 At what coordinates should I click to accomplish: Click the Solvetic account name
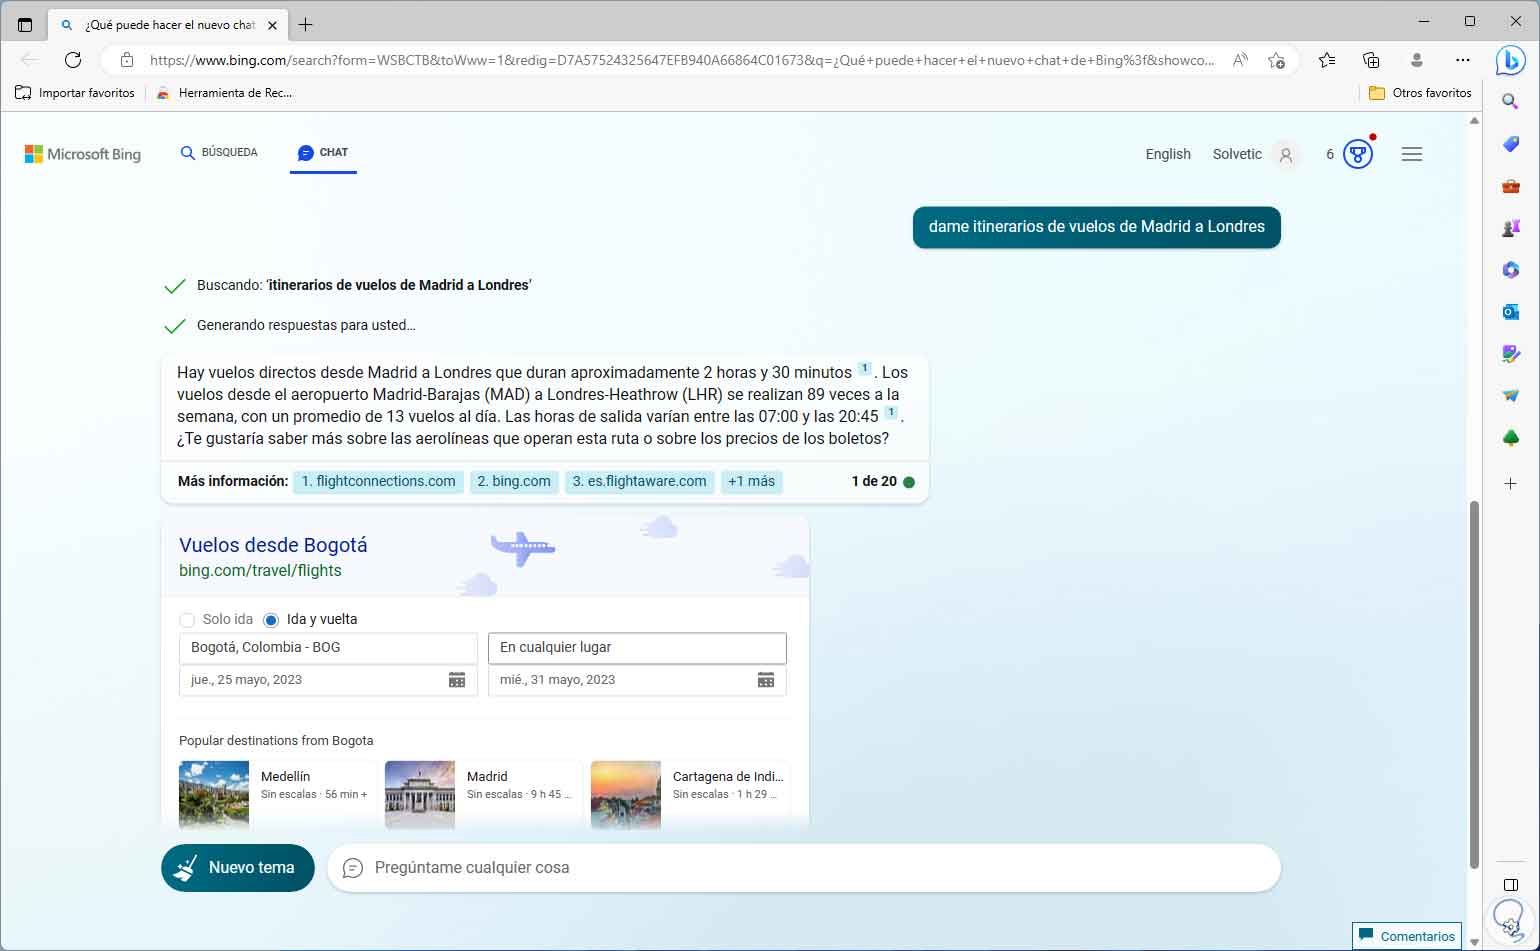[1237, 154]
